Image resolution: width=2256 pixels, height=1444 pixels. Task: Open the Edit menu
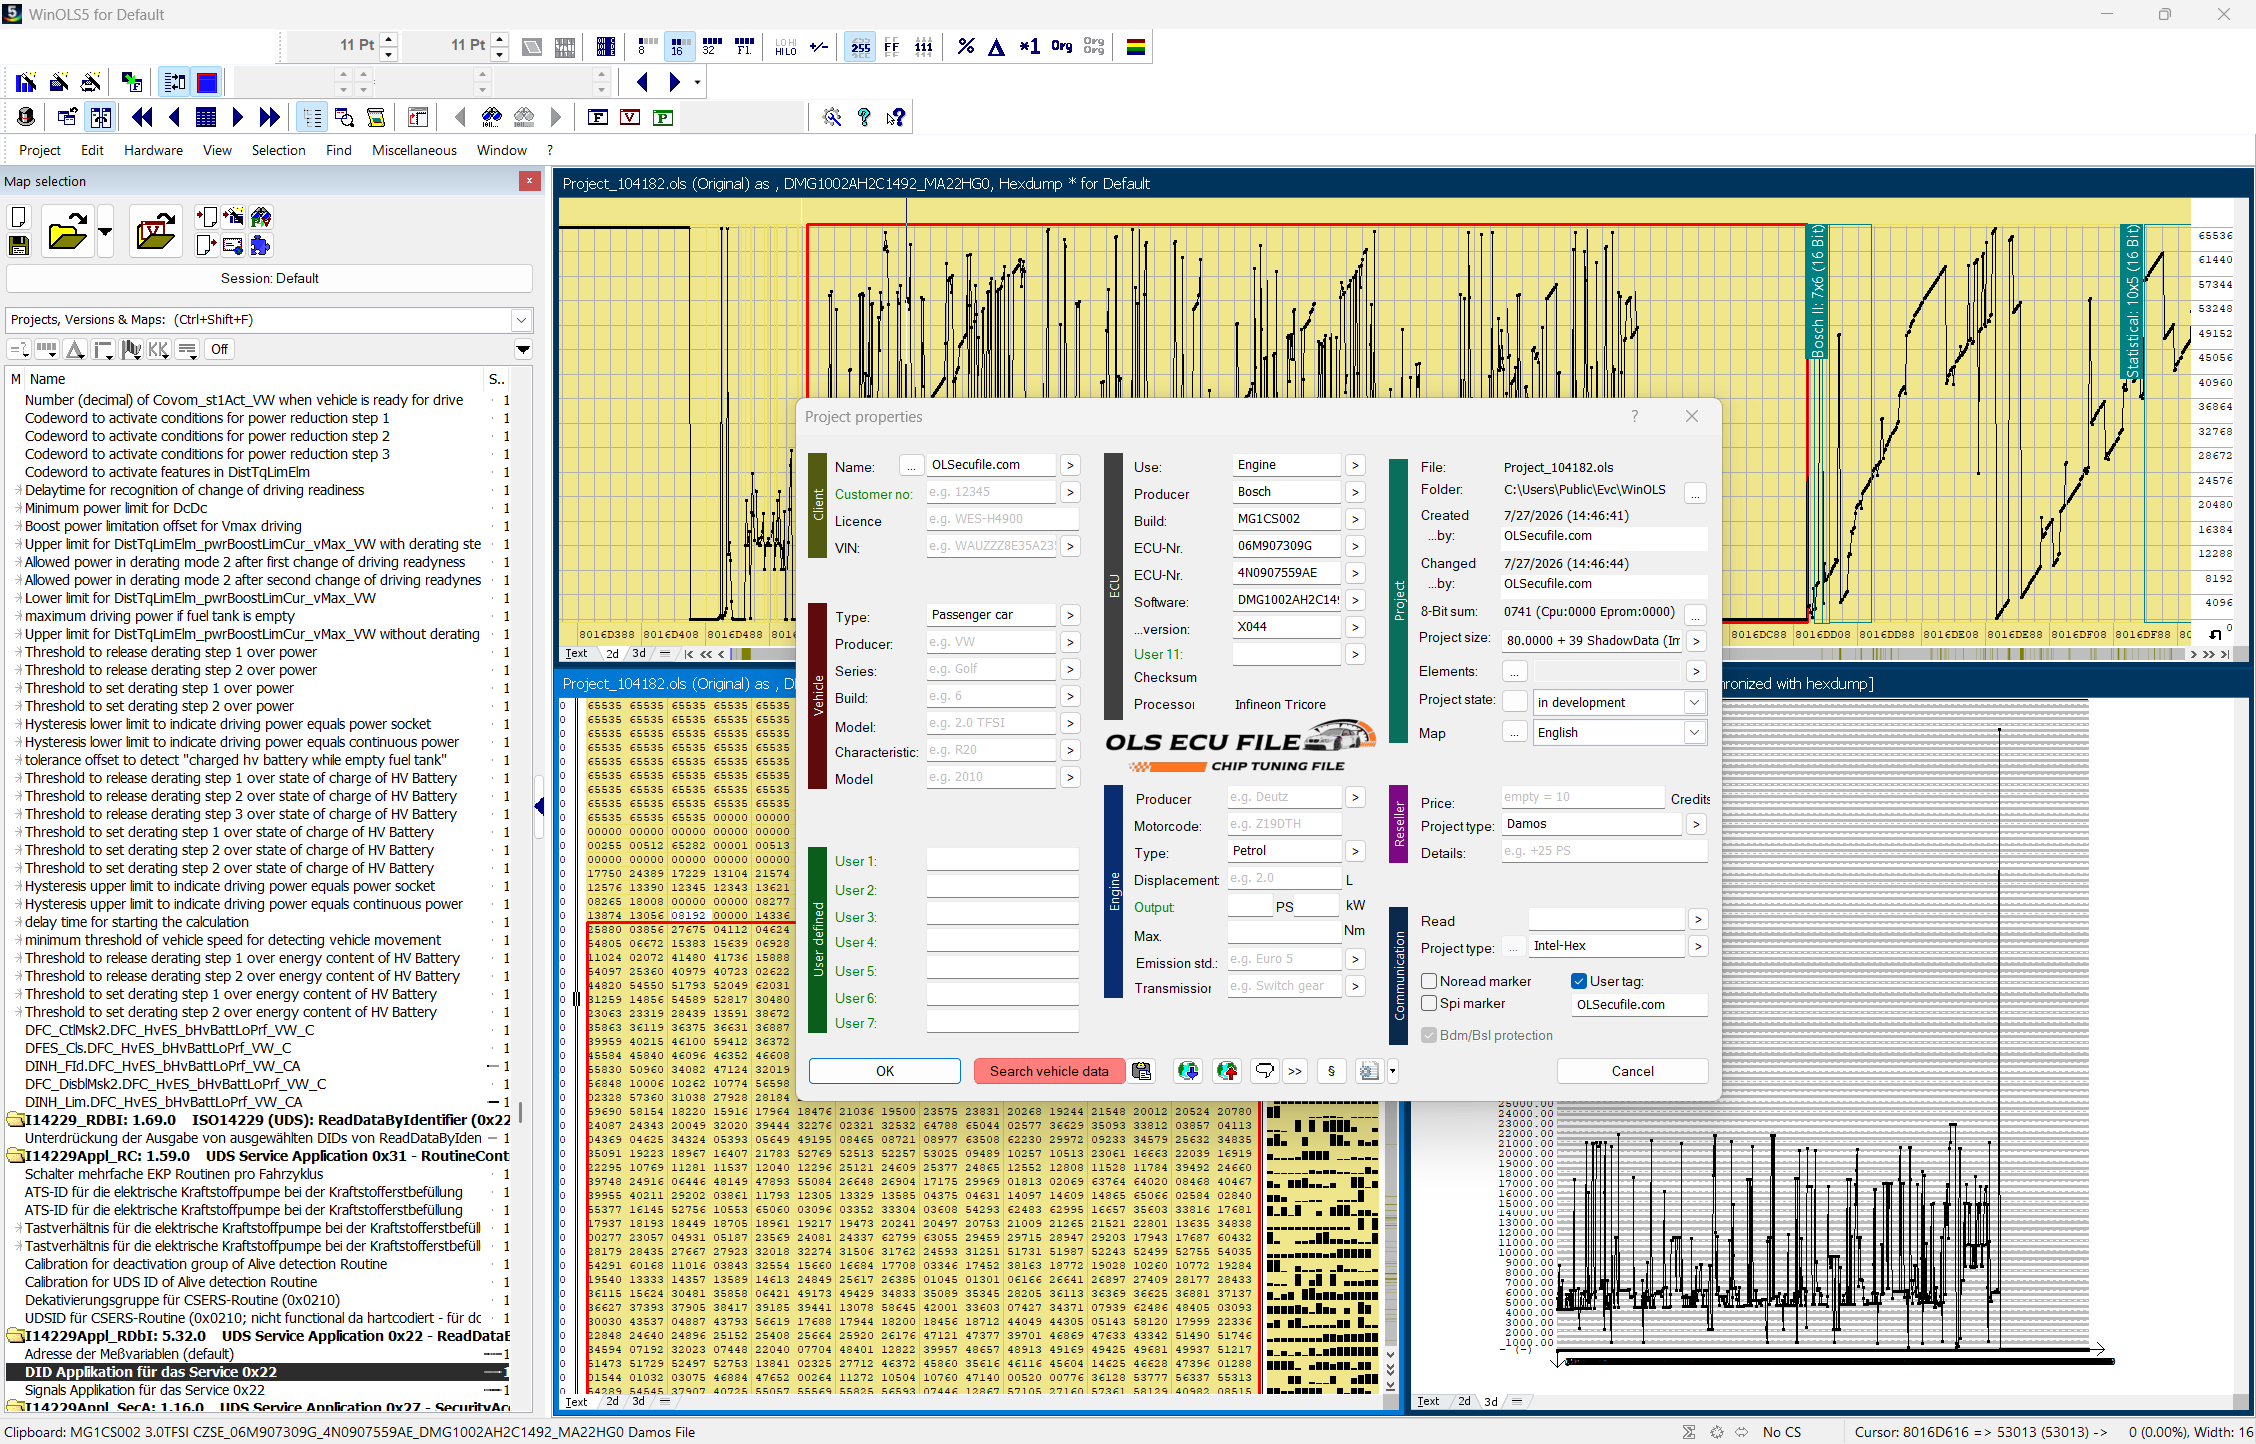(x=92, y=150)
